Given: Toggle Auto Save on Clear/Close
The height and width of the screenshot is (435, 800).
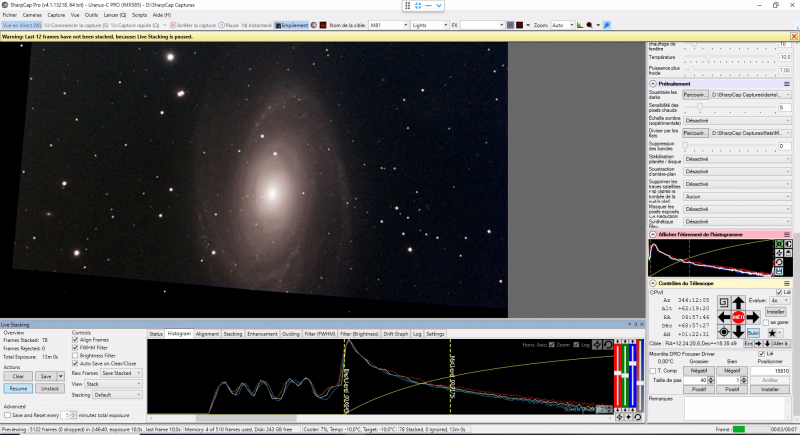Looking at the screenshot, I should coord(76,364).
